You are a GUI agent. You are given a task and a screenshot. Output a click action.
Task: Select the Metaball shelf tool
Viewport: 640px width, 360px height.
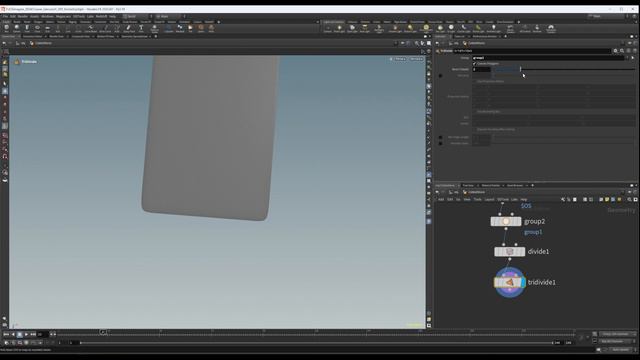coord(180,28)
